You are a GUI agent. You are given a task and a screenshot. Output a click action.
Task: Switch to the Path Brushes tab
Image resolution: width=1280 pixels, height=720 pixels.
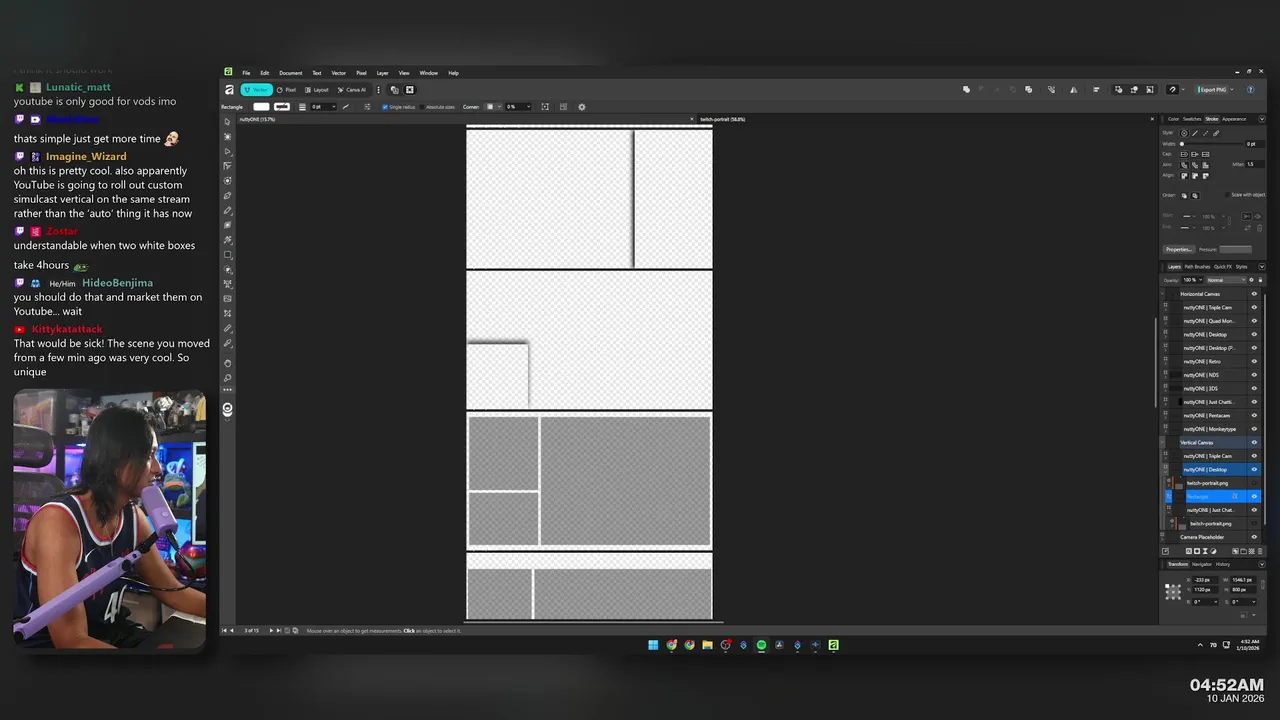tap(1197, 267)
